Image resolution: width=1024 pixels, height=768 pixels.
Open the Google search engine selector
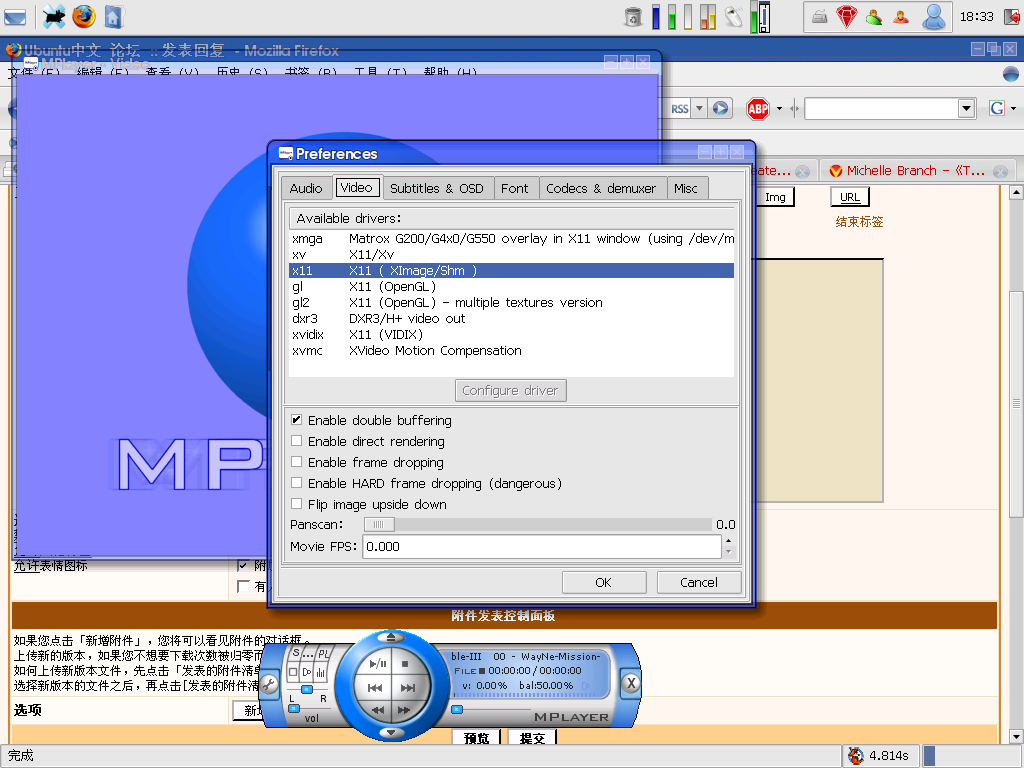1002,108
